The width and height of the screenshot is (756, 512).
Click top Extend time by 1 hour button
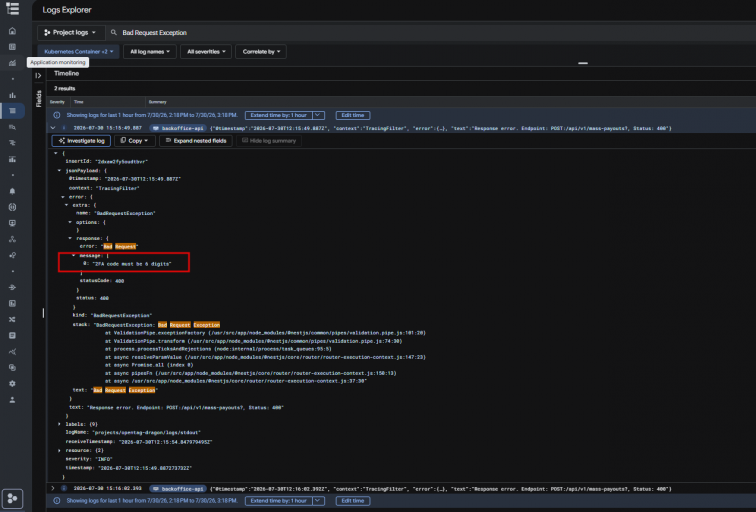[x=279, y=115]
